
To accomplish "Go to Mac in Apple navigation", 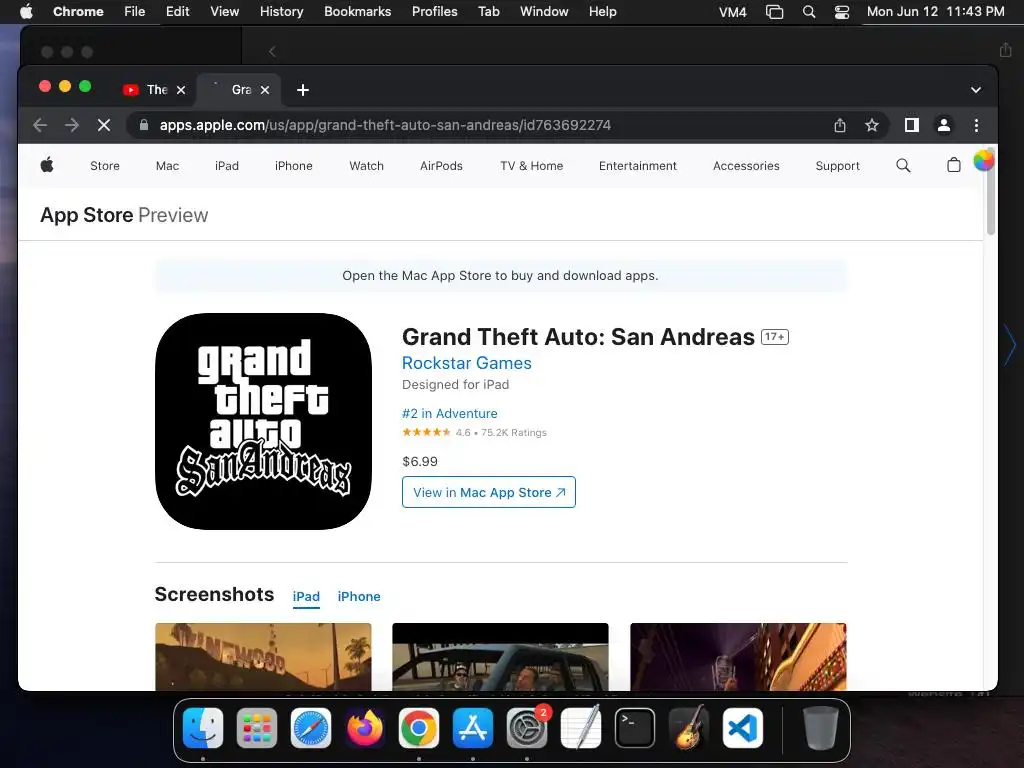I will coord(167,166).
